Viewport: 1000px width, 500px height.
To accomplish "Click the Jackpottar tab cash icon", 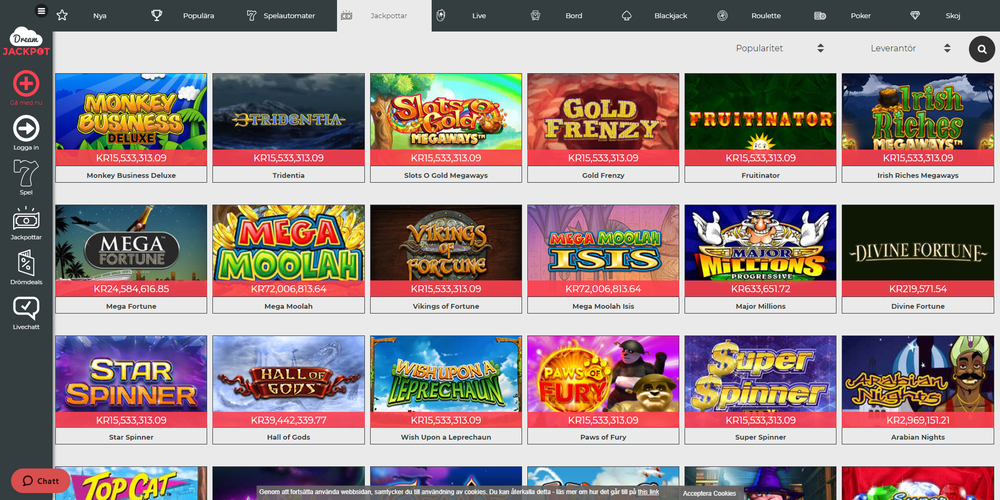I will tap(346, 15).
